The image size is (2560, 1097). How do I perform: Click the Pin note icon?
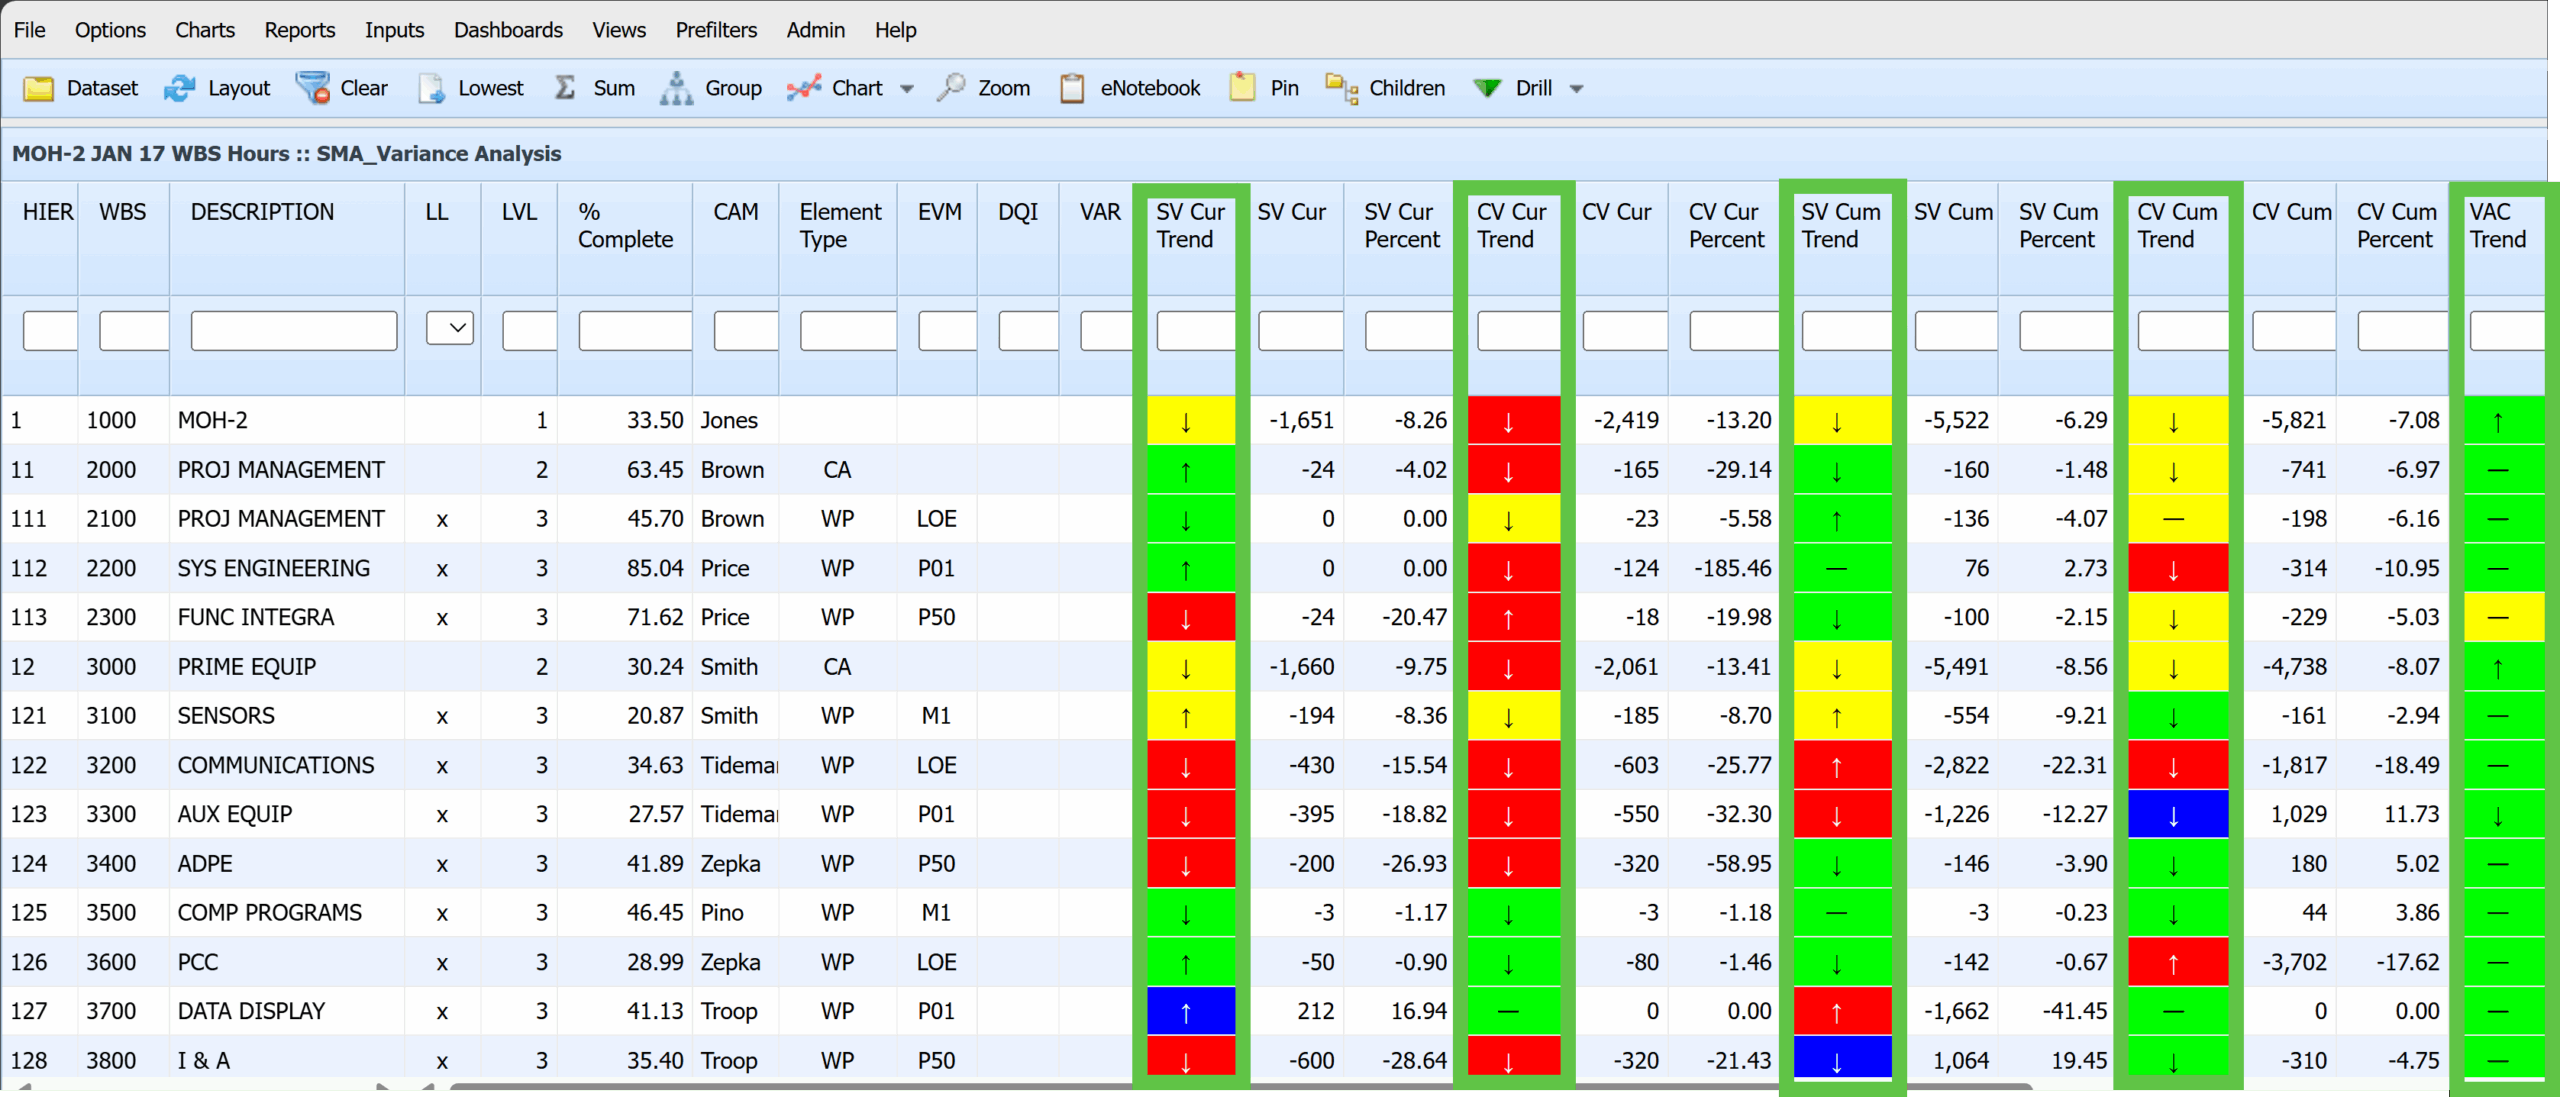coord(1242,87)
